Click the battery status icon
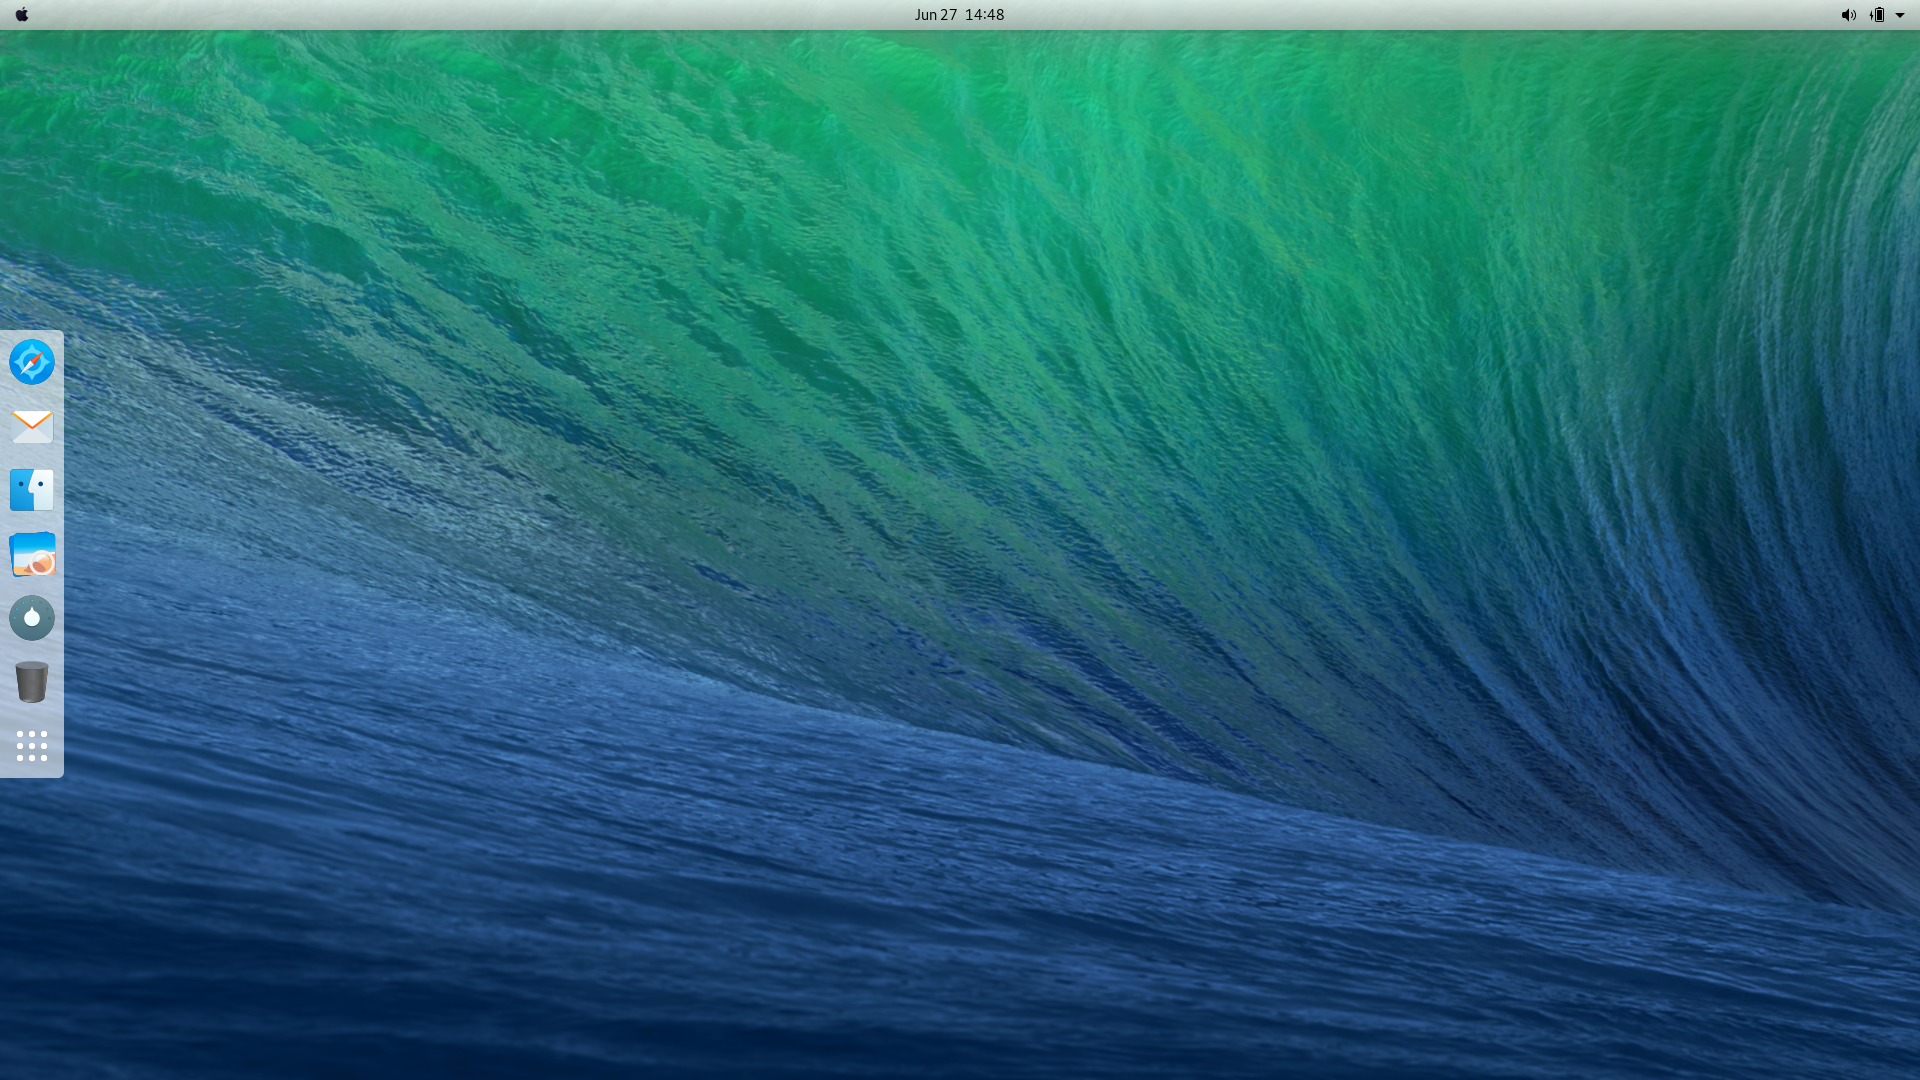This screenshot has height=1080, width=1920. click(1877, 15)
